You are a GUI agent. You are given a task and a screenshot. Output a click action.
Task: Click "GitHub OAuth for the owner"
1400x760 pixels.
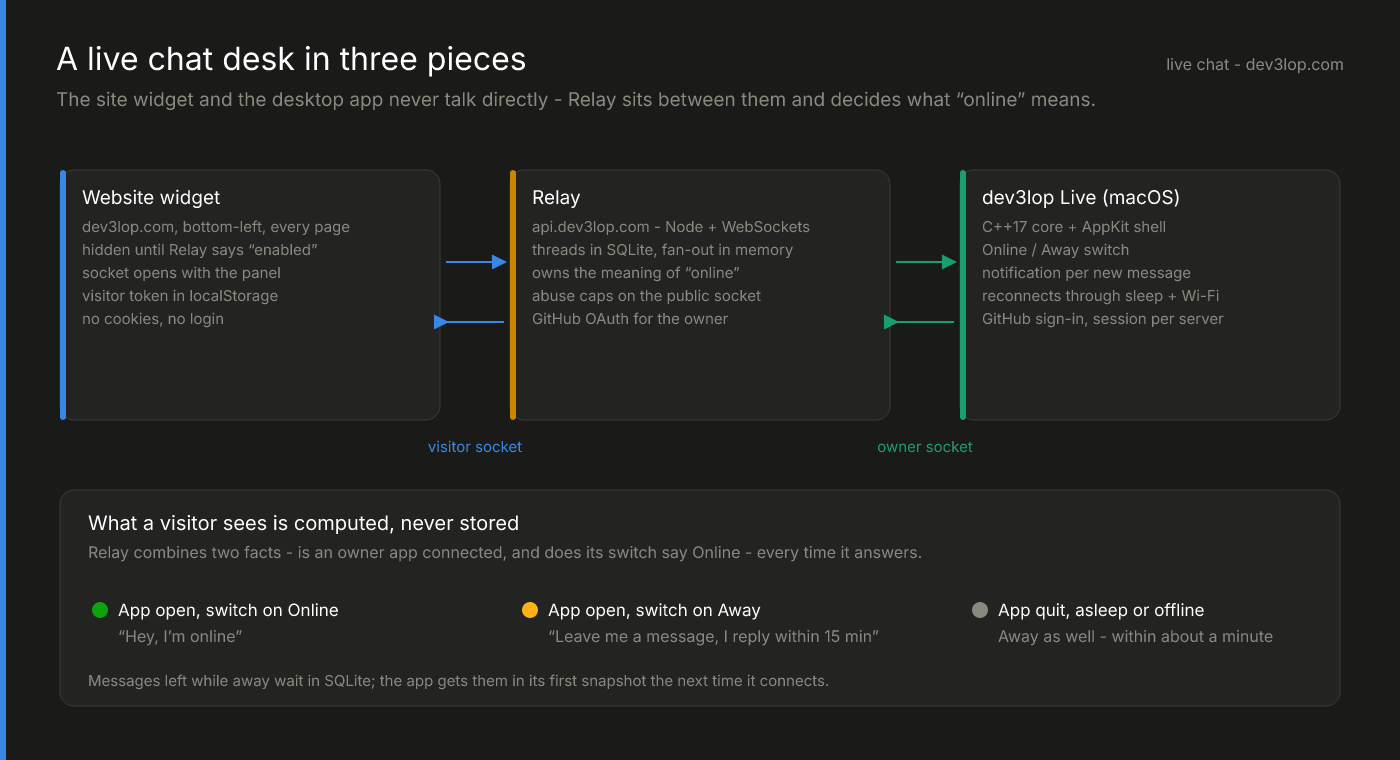pyautogui.click(x=630, y=319)
